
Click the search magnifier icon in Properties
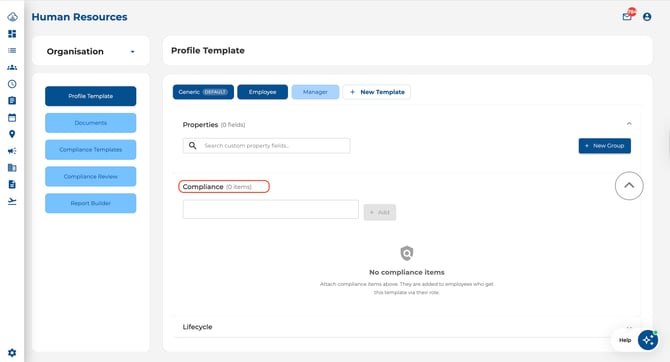point(193,146)
